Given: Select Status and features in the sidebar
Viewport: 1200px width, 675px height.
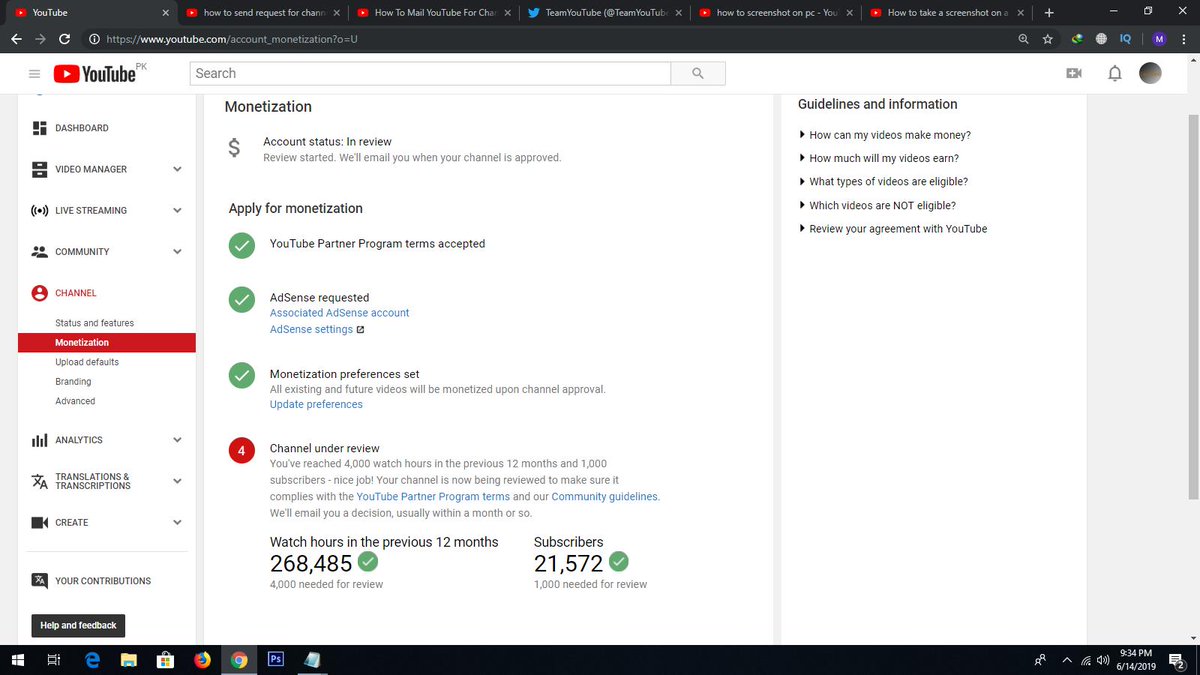Looking at the screenshot, I should tap(94, 323).
